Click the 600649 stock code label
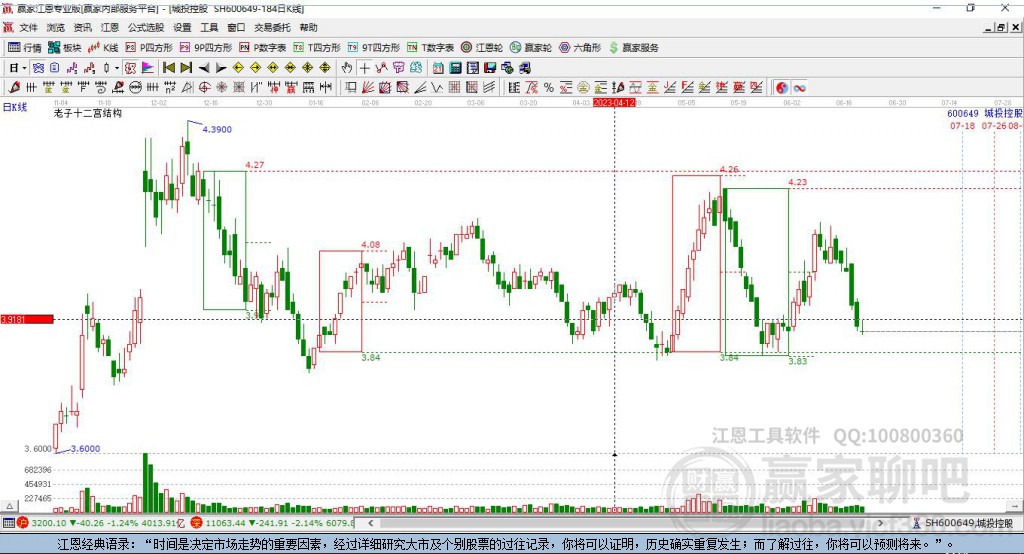The height and width of the screenshot is (554, 1024). 963,114
